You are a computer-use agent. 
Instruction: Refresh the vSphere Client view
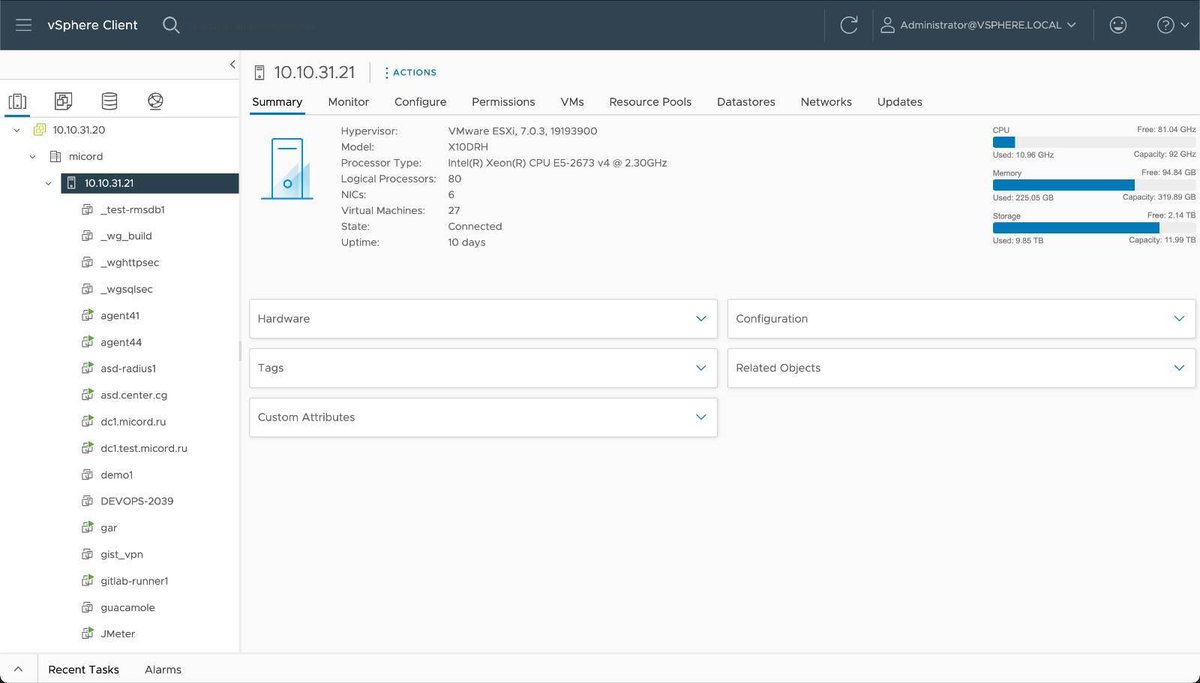[x=849, y=25]
